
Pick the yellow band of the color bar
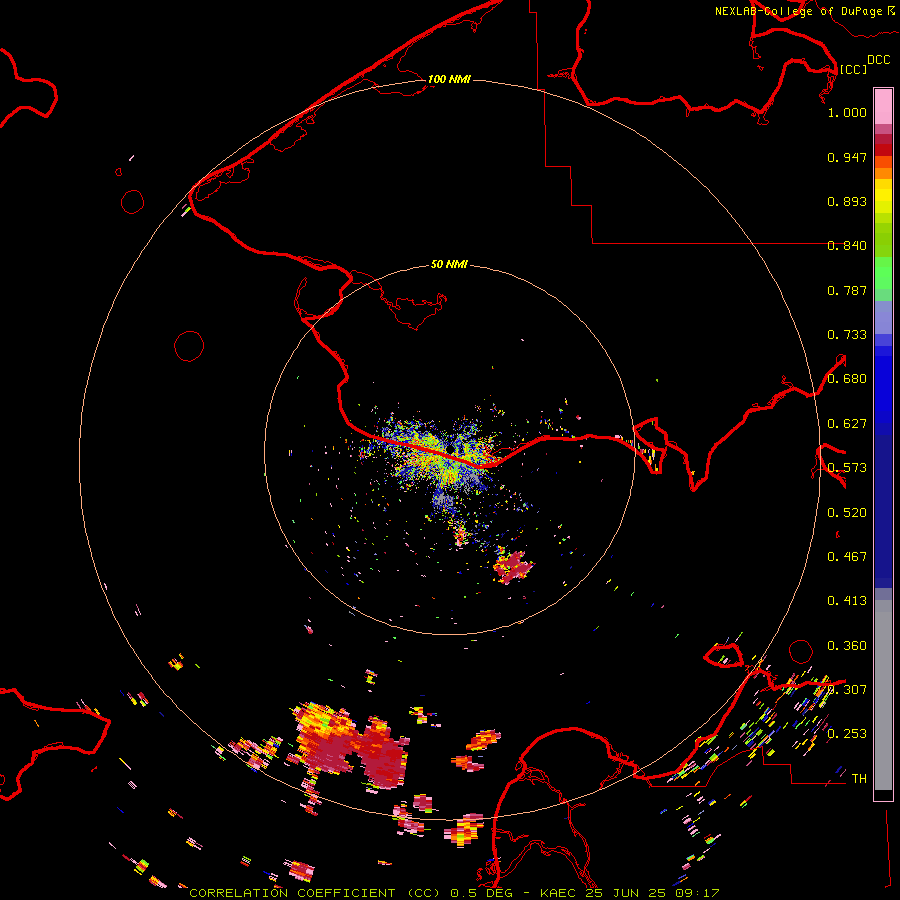point(883,196)
